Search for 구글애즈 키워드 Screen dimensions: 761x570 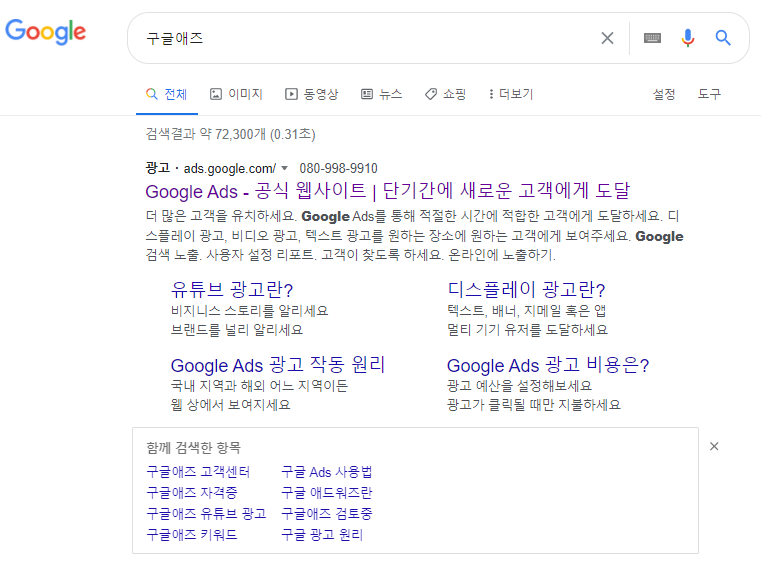click(192, 535)
